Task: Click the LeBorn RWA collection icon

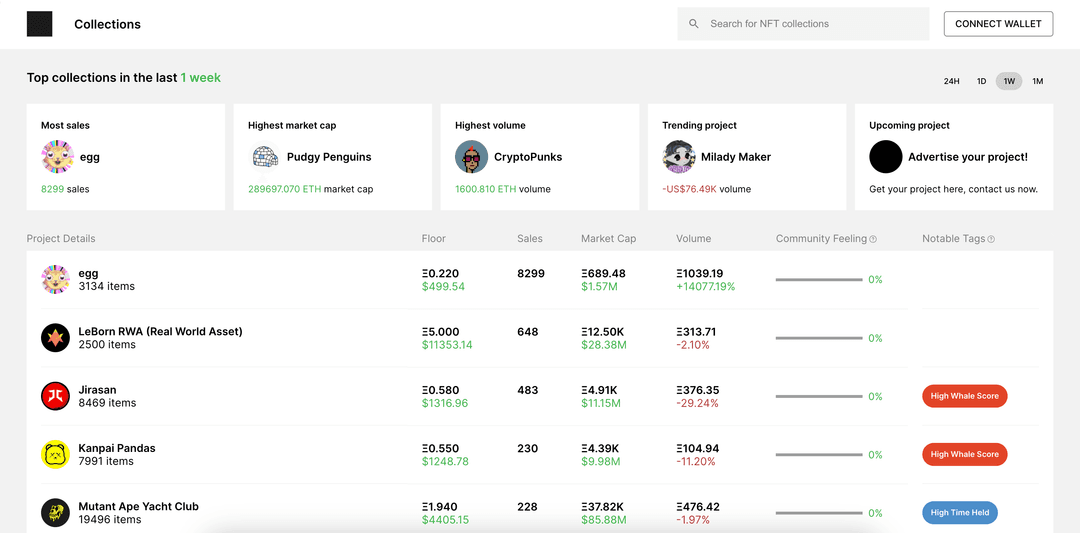Action: pyautogui.click(x=55, y=338)
